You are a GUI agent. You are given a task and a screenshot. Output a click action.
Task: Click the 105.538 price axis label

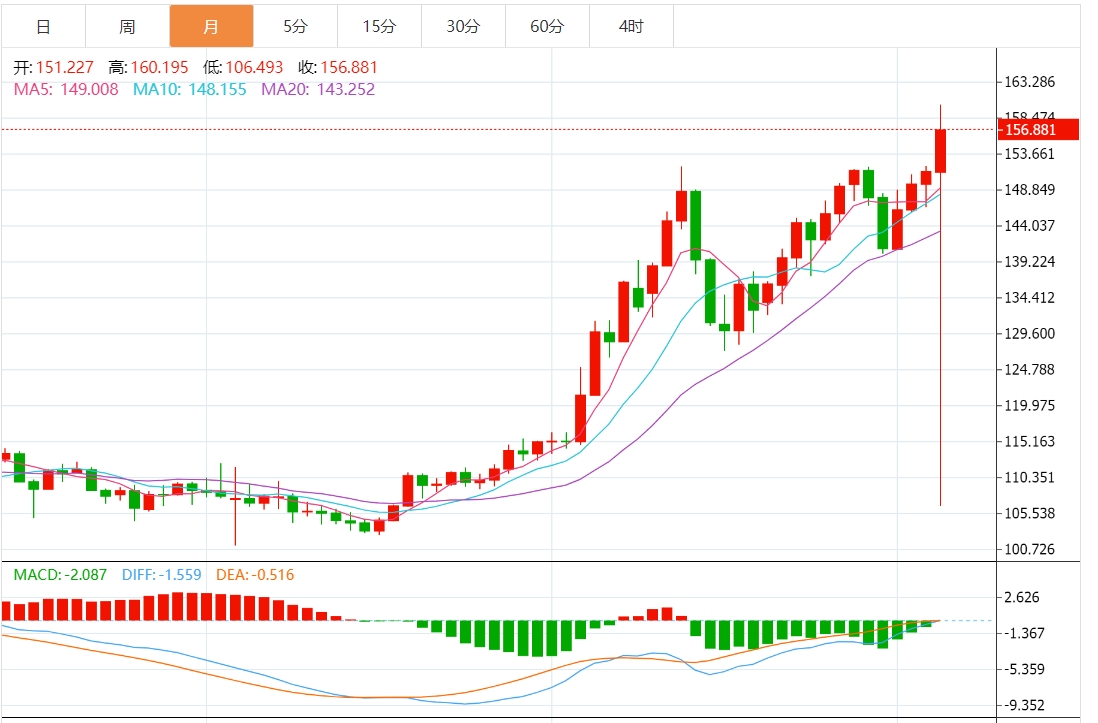coord(1029,514)
